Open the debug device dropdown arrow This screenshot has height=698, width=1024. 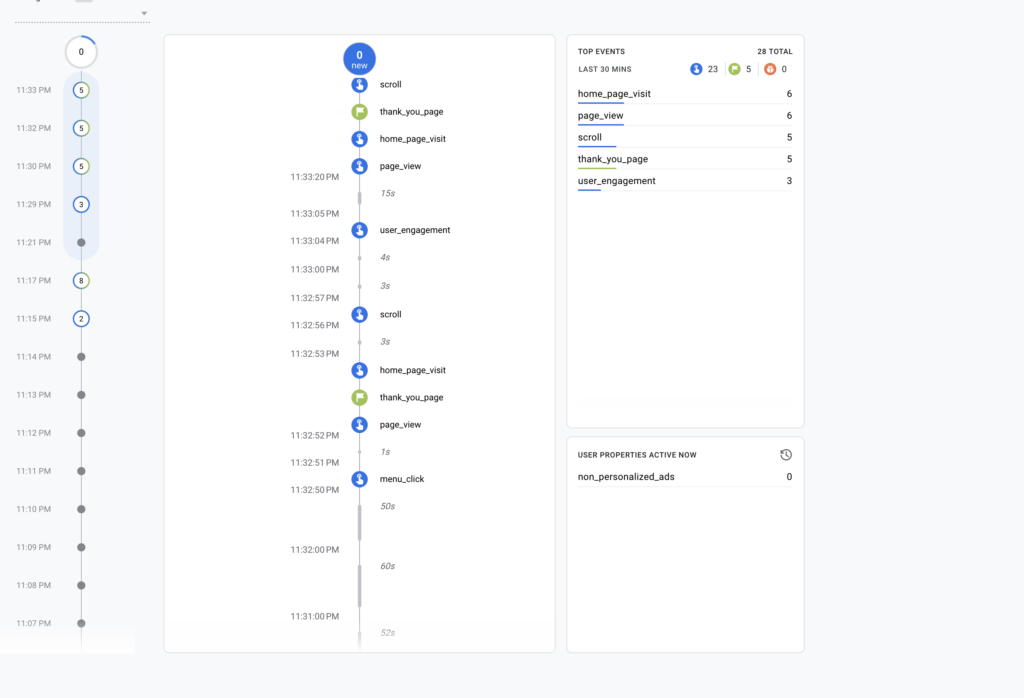(x=144, y=14)
